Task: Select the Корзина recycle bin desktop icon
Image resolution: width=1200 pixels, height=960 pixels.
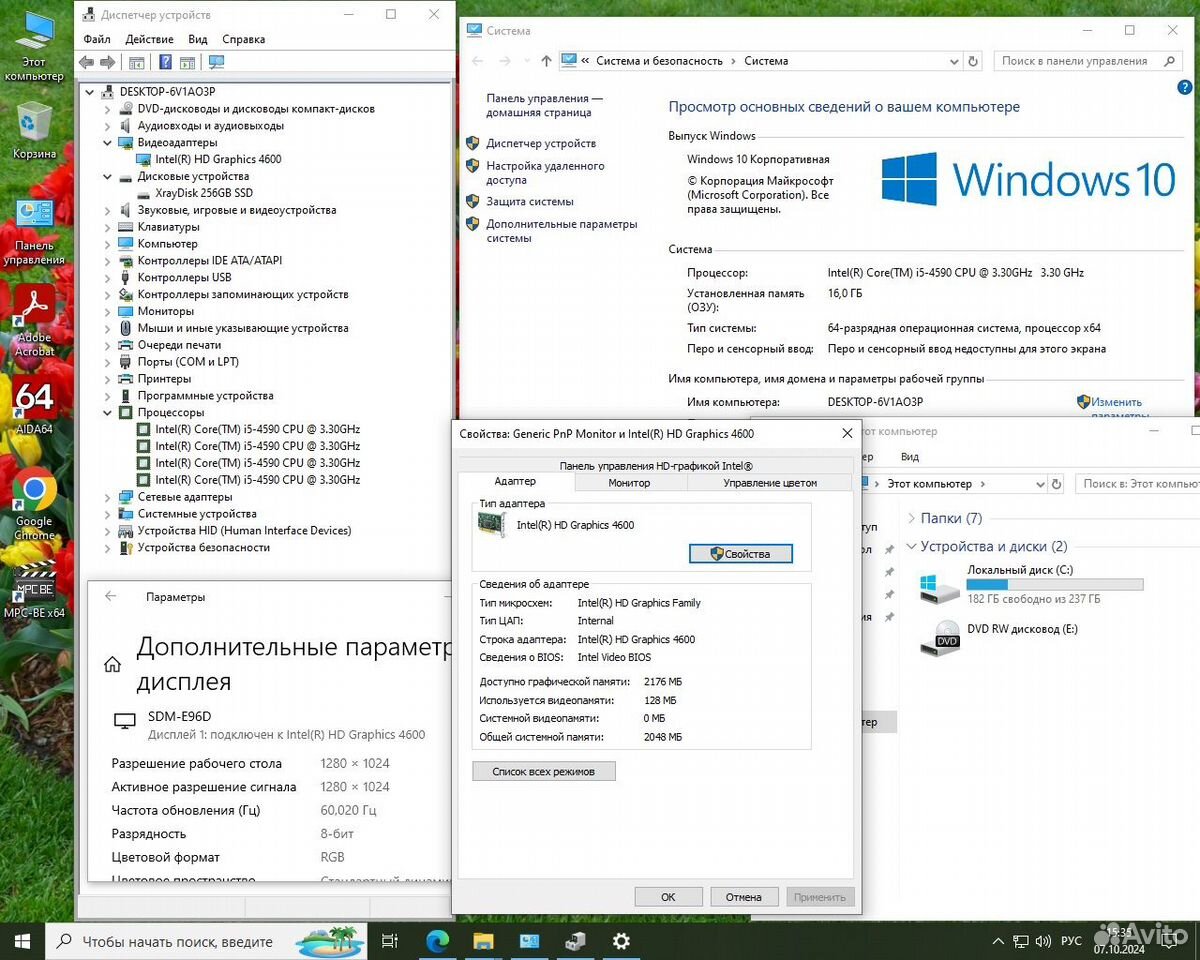Action: click(x=34, y=132)
